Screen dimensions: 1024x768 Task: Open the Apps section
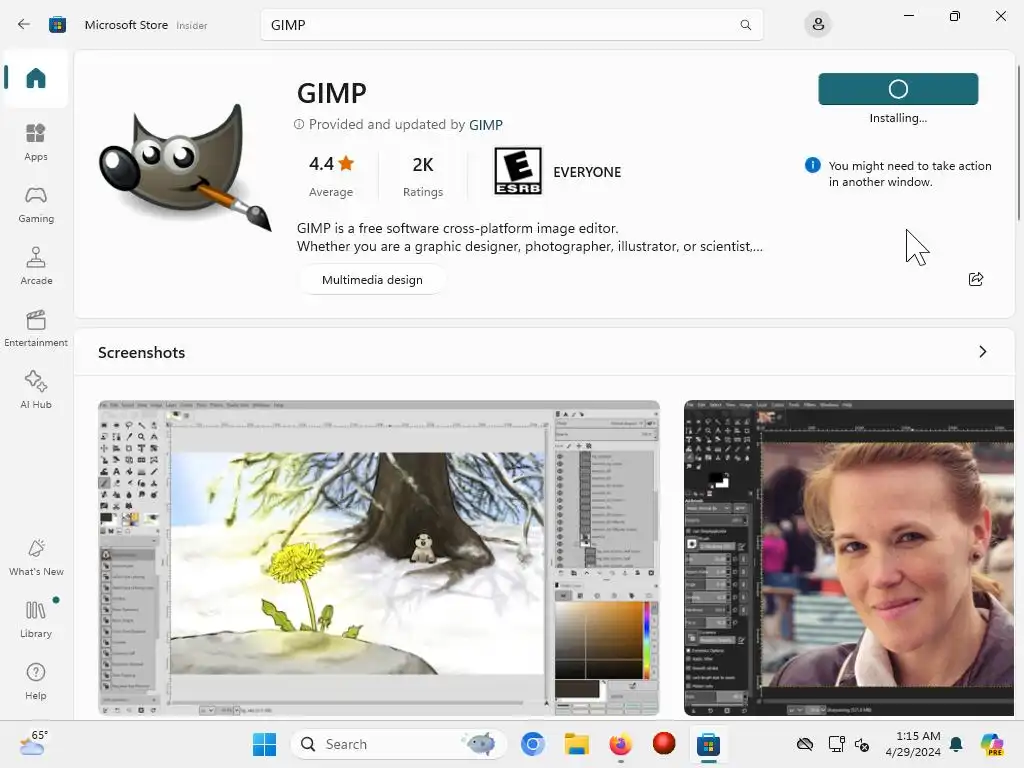[36, 142]
